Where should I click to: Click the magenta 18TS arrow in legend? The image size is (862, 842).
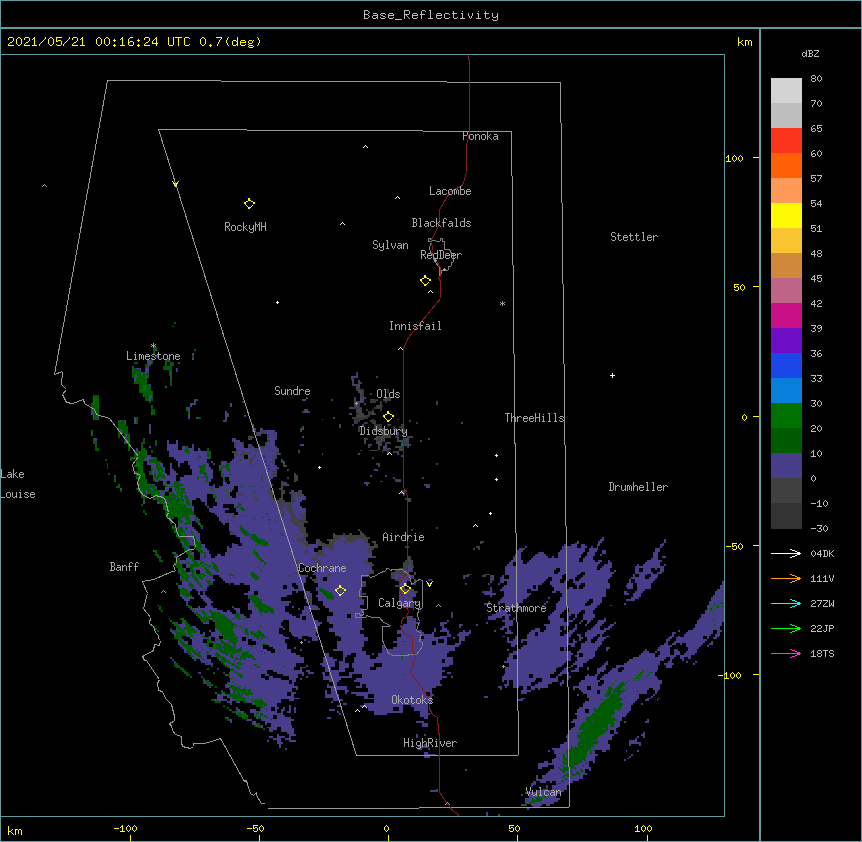click(x=786, y=653)
